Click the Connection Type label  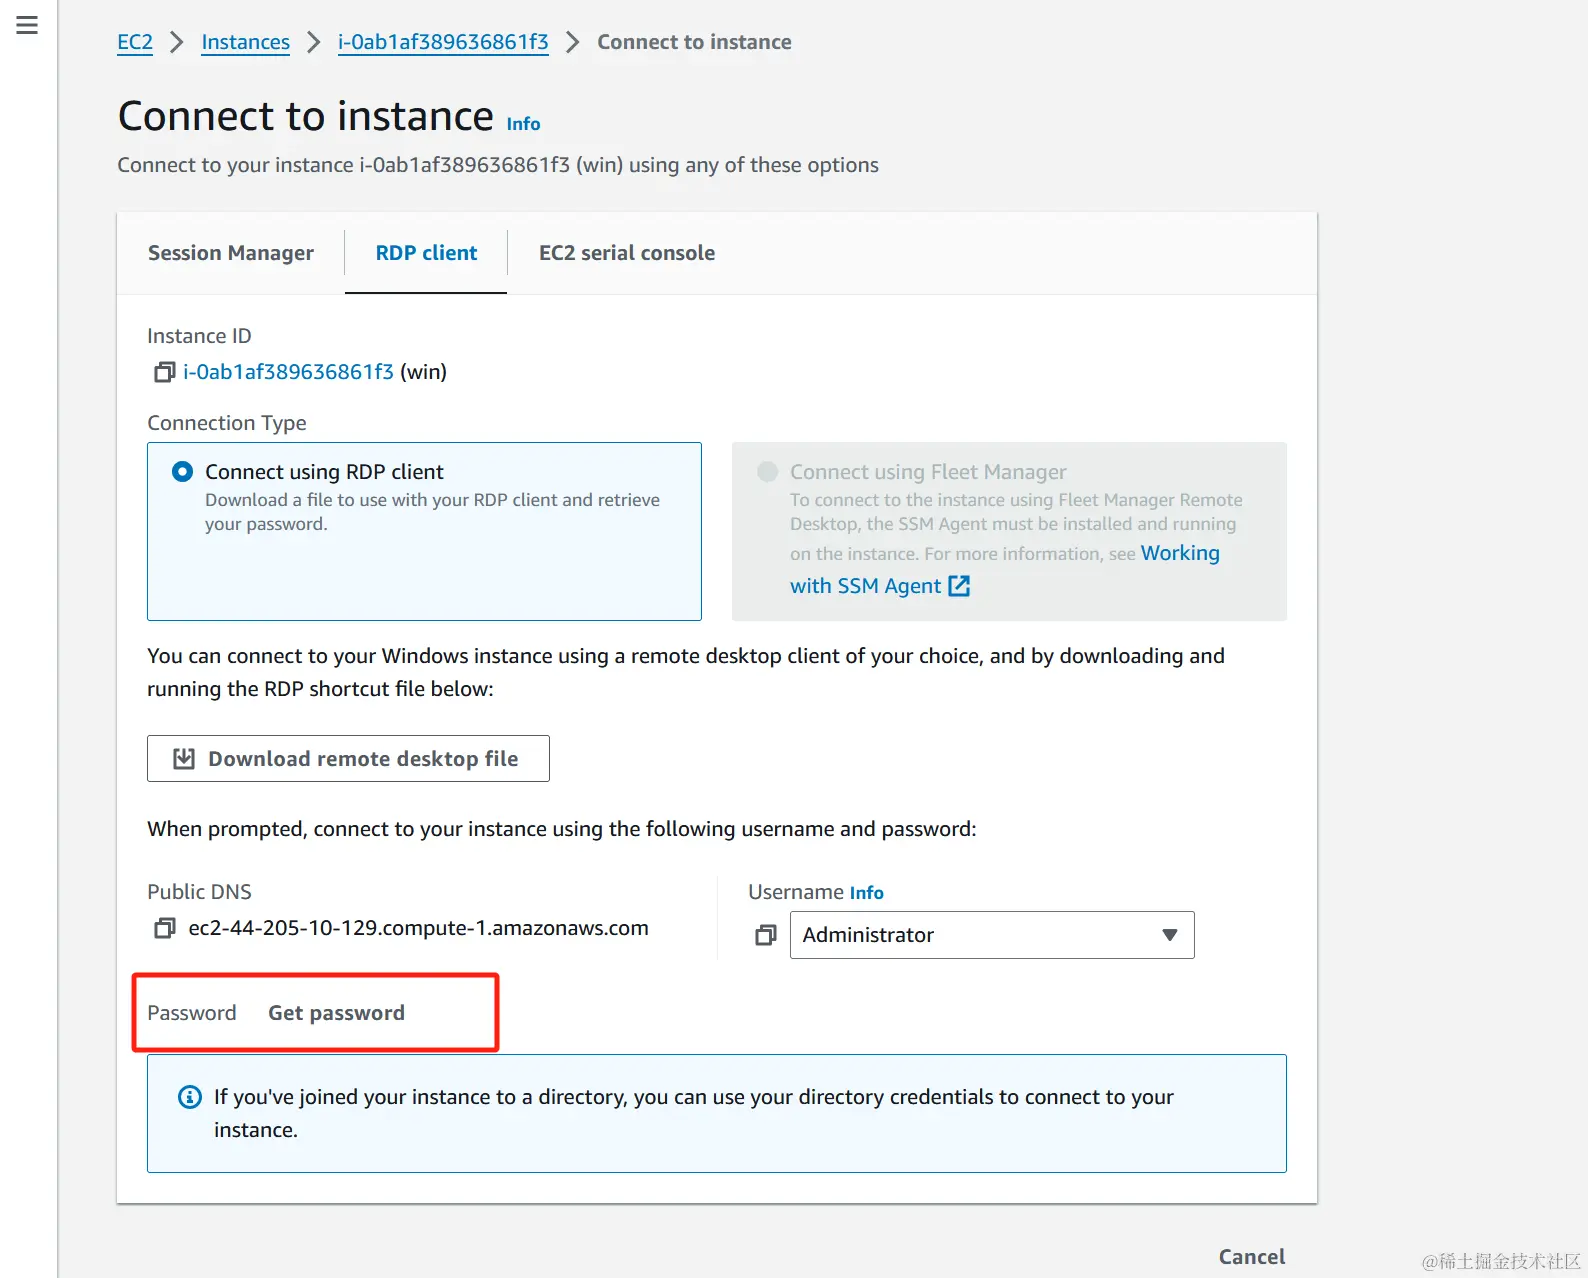[227, 423]
